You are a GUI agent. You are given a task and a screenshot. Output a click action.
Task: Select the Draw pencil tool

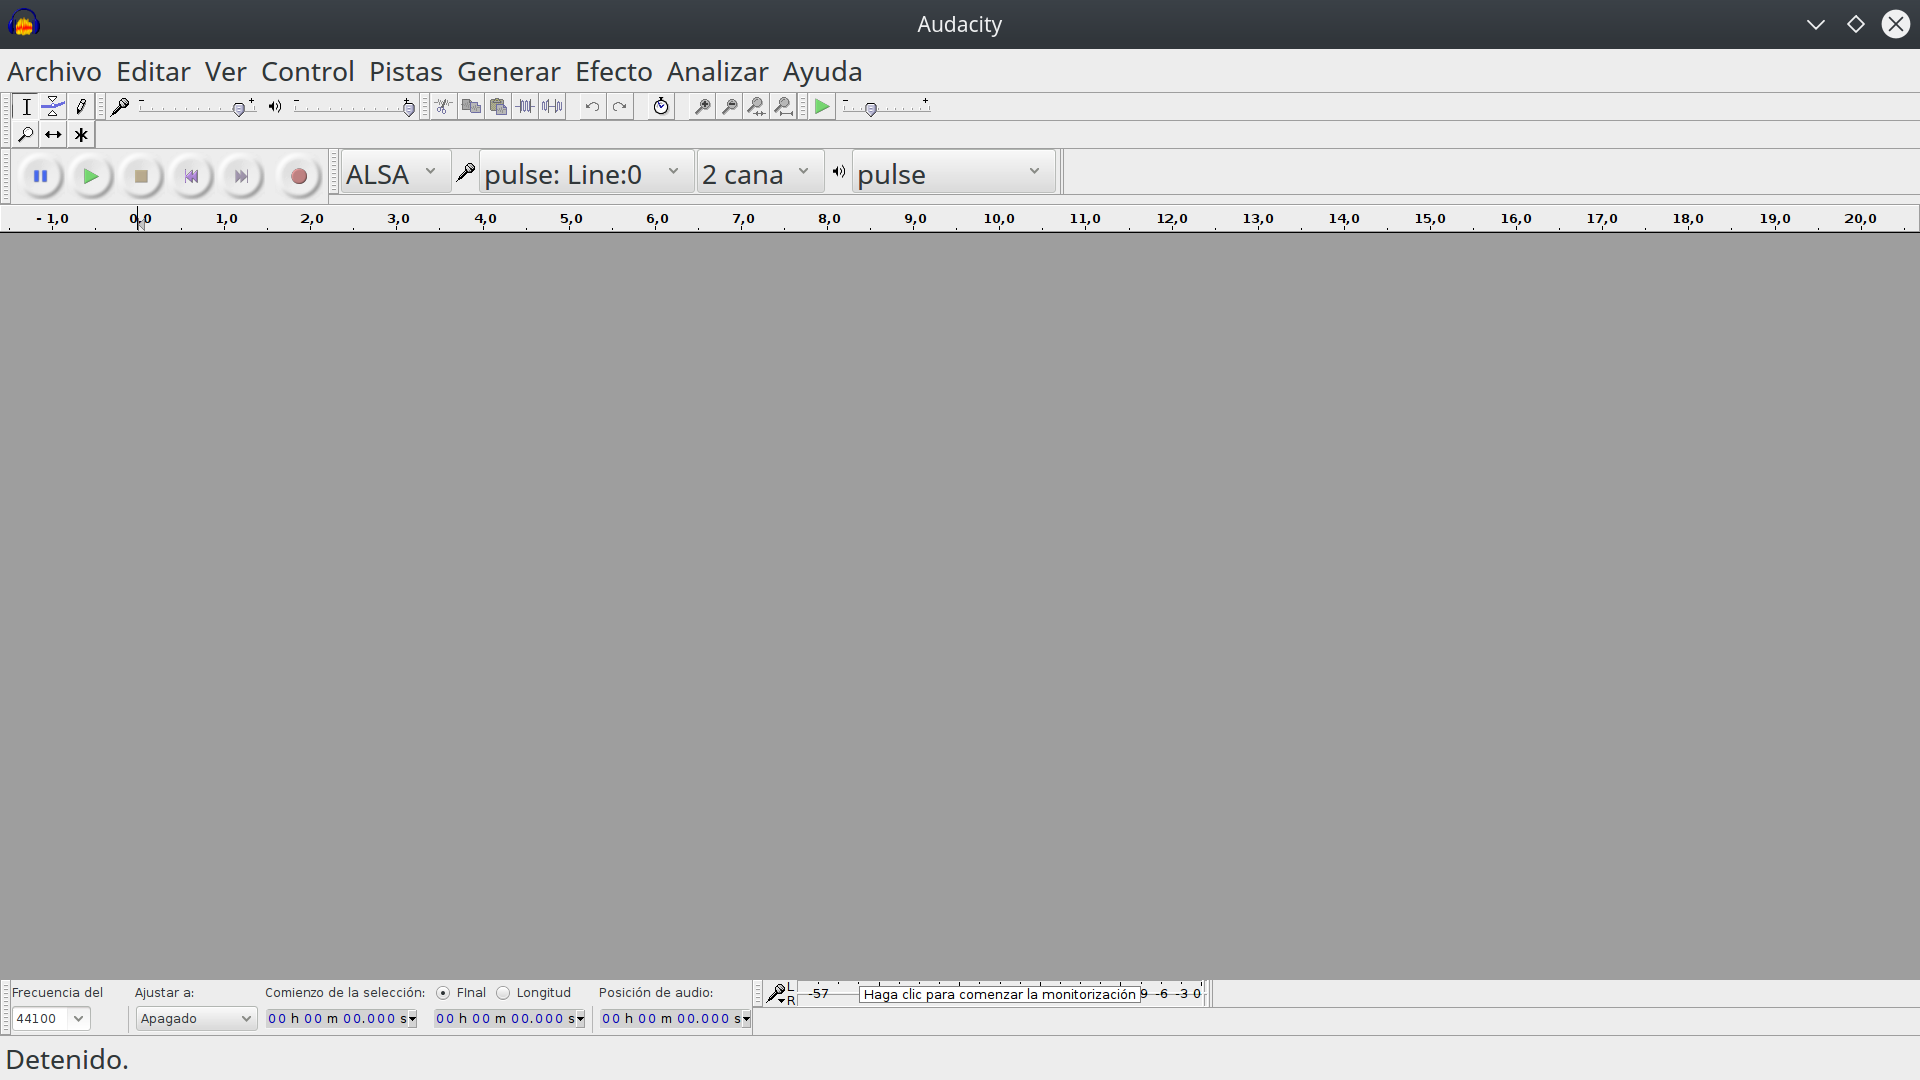[x=81, y=107]
